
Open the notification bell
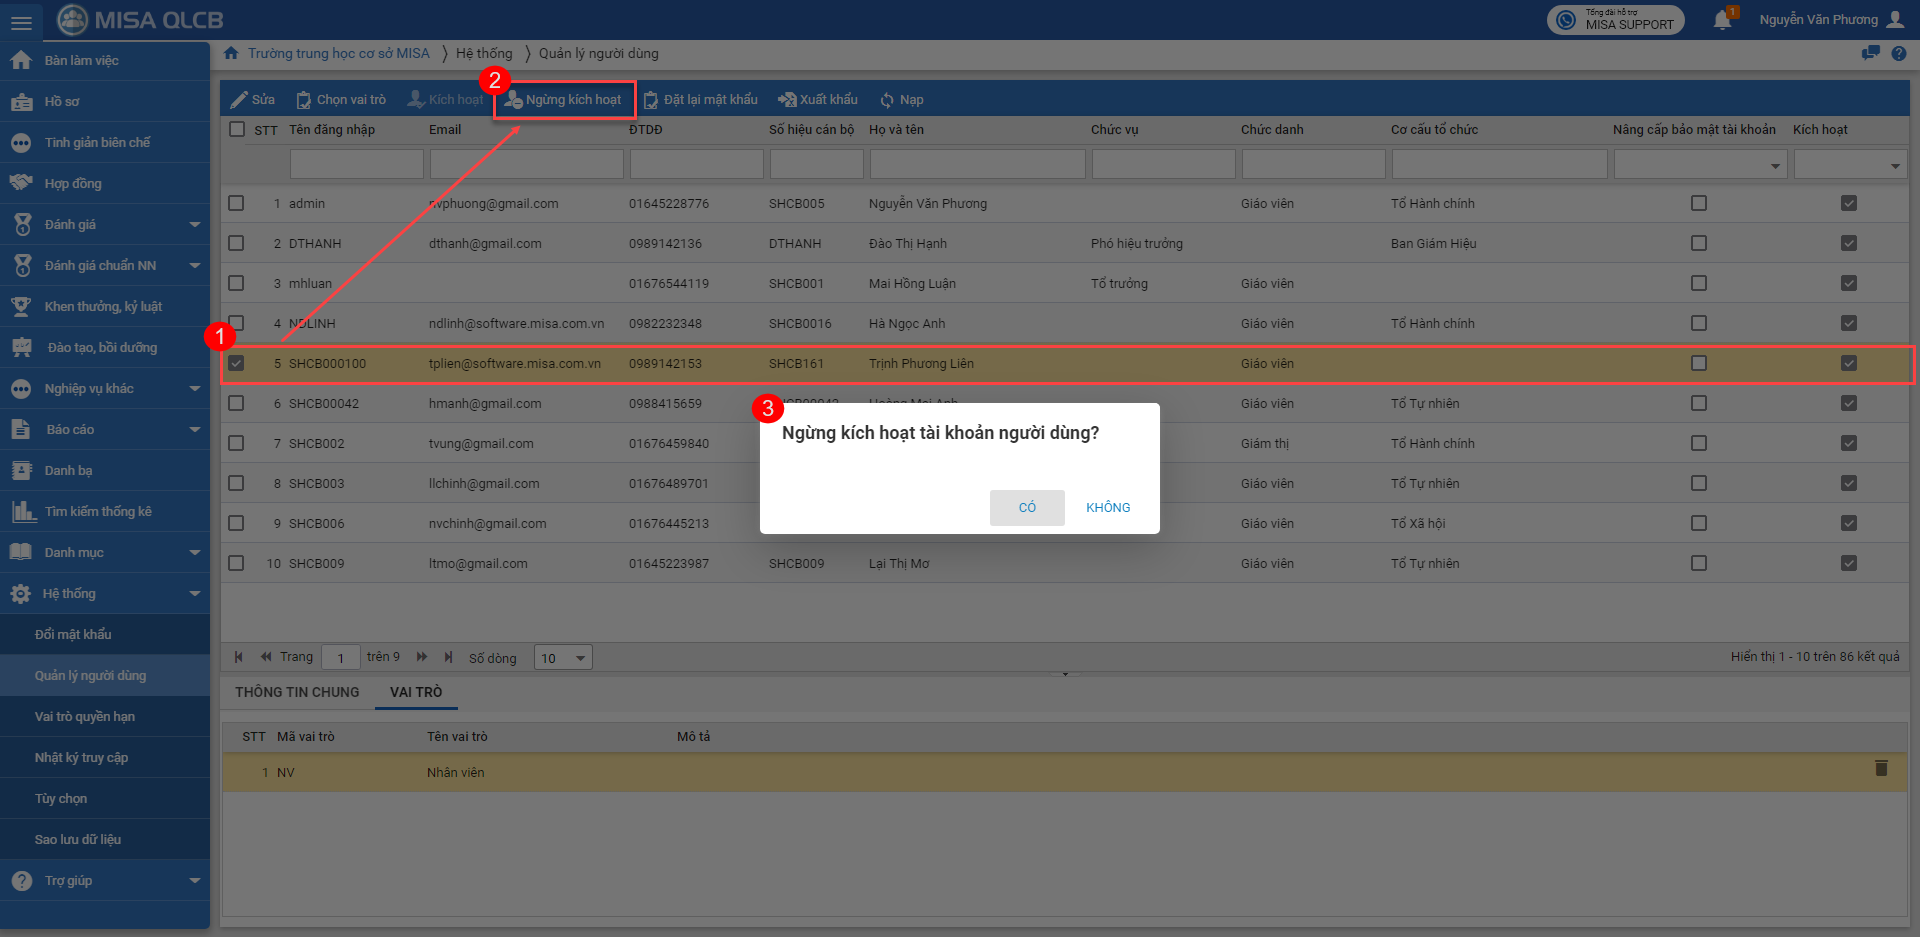[x=1722, y=20]
